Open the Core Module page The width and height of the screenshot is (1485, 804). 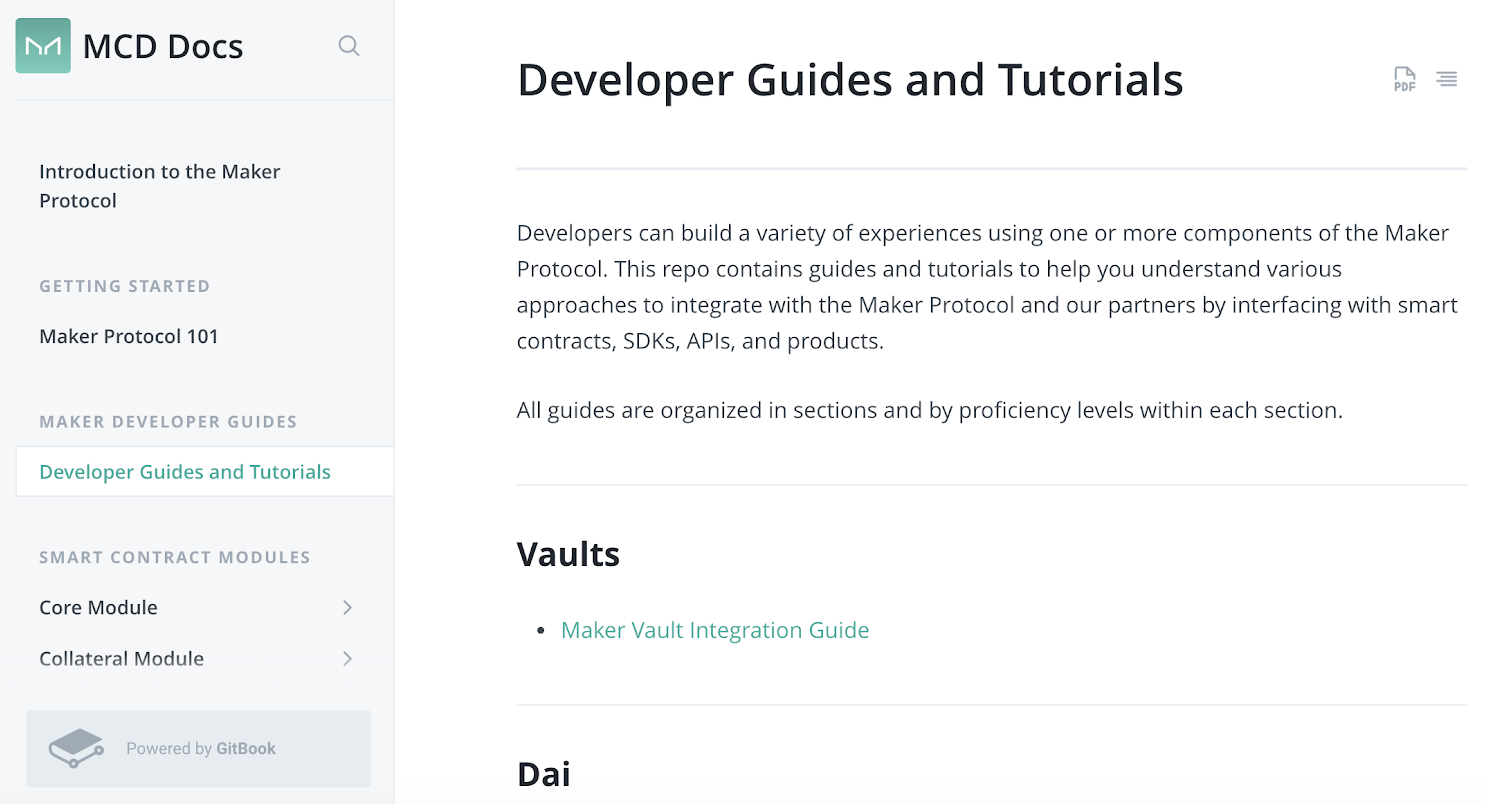(x=98, y=607)
